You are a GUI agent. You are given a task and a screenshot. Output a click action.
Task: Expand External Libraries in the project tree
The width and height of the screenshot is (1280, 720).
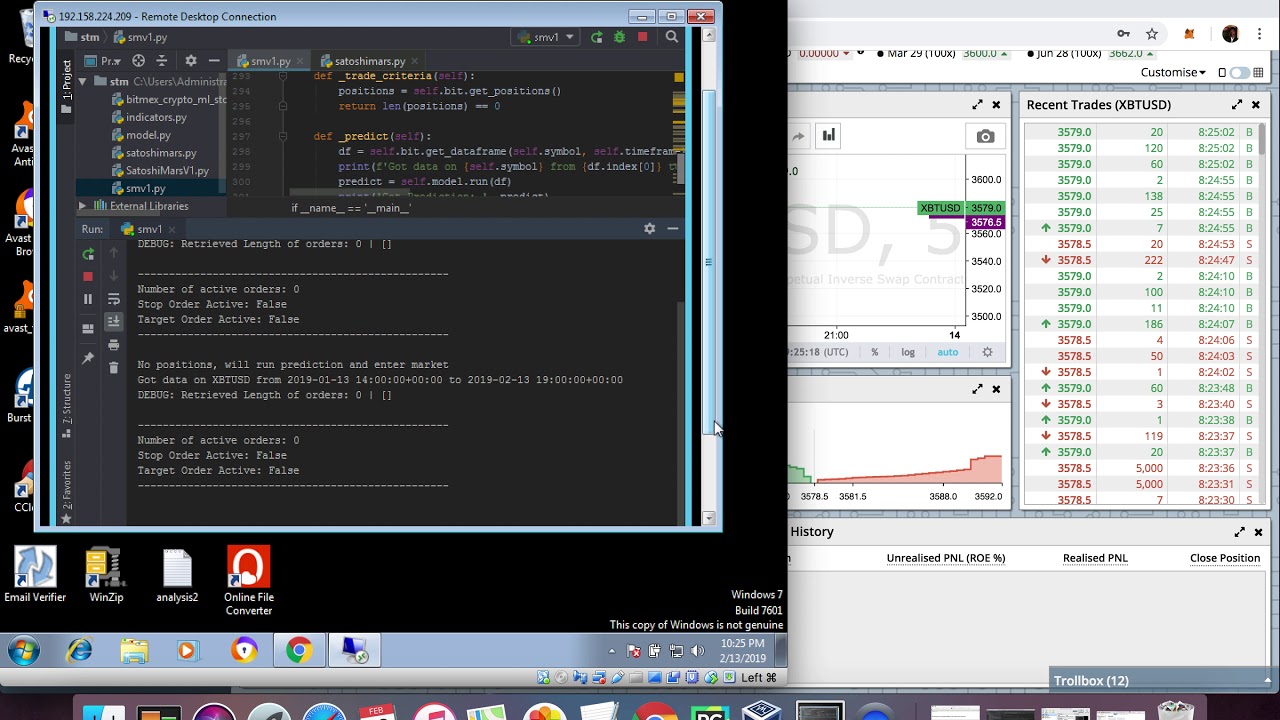coord(82,206)
